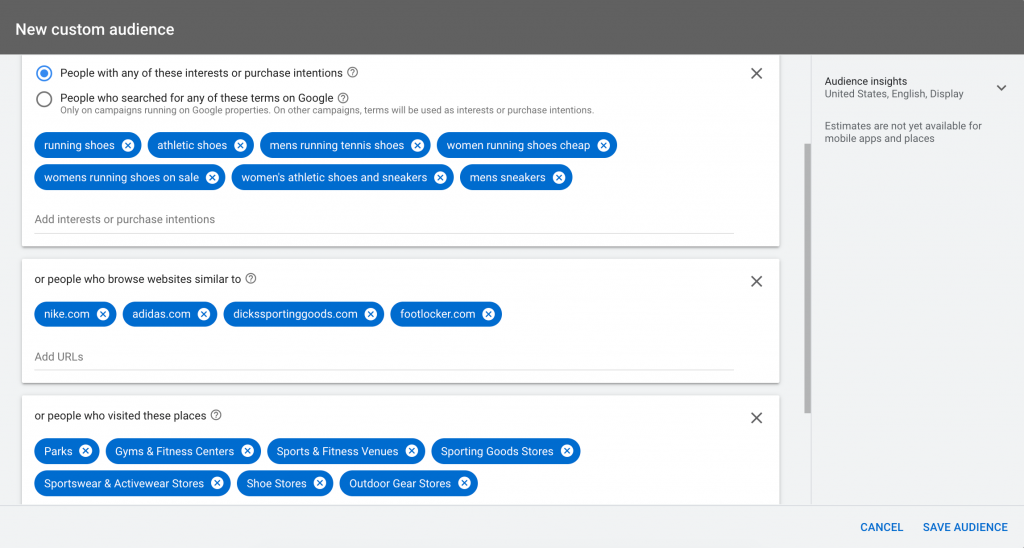1024x548 pixels.
Task: Select people with interests or purchase intentions
Action: 44,73
